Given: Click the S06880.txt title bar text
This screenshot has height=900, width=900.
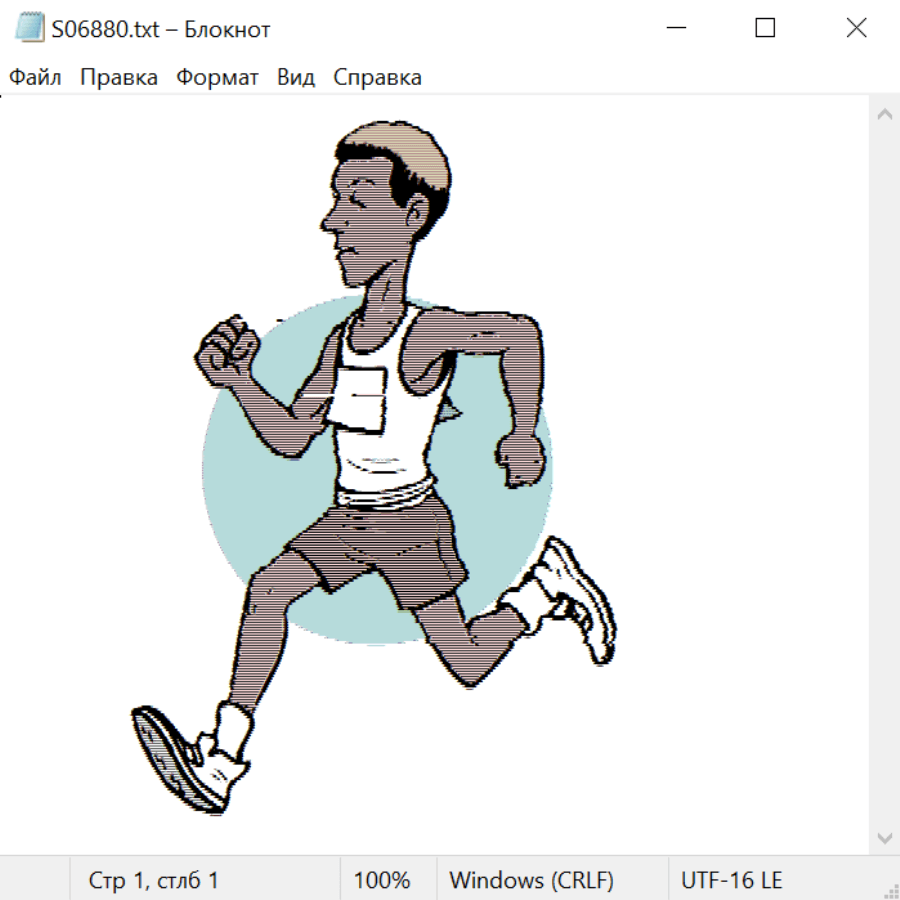Looking at the screenshot, I should click(160, 29).
